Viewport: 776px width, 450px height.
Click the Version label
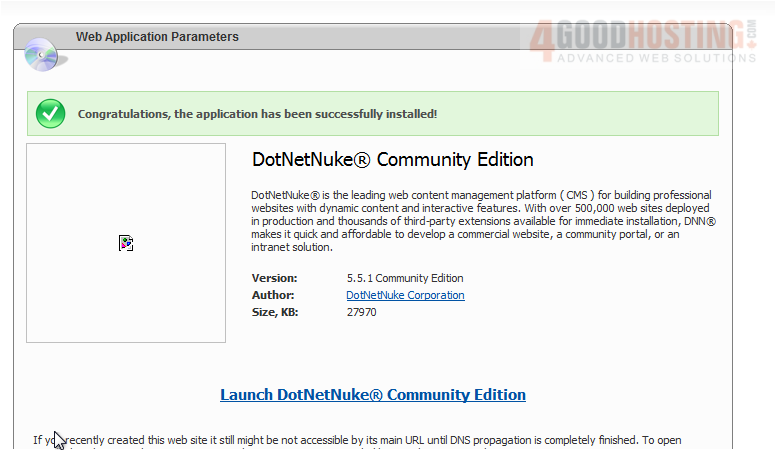point(274,278)
